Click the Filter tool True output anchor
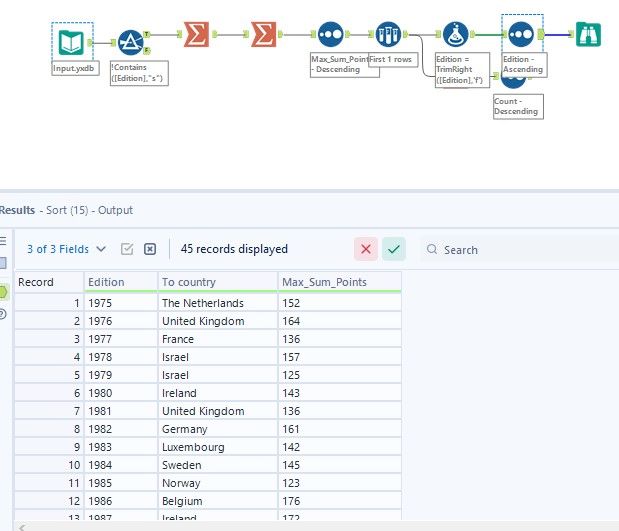 (x=146, y=34)
